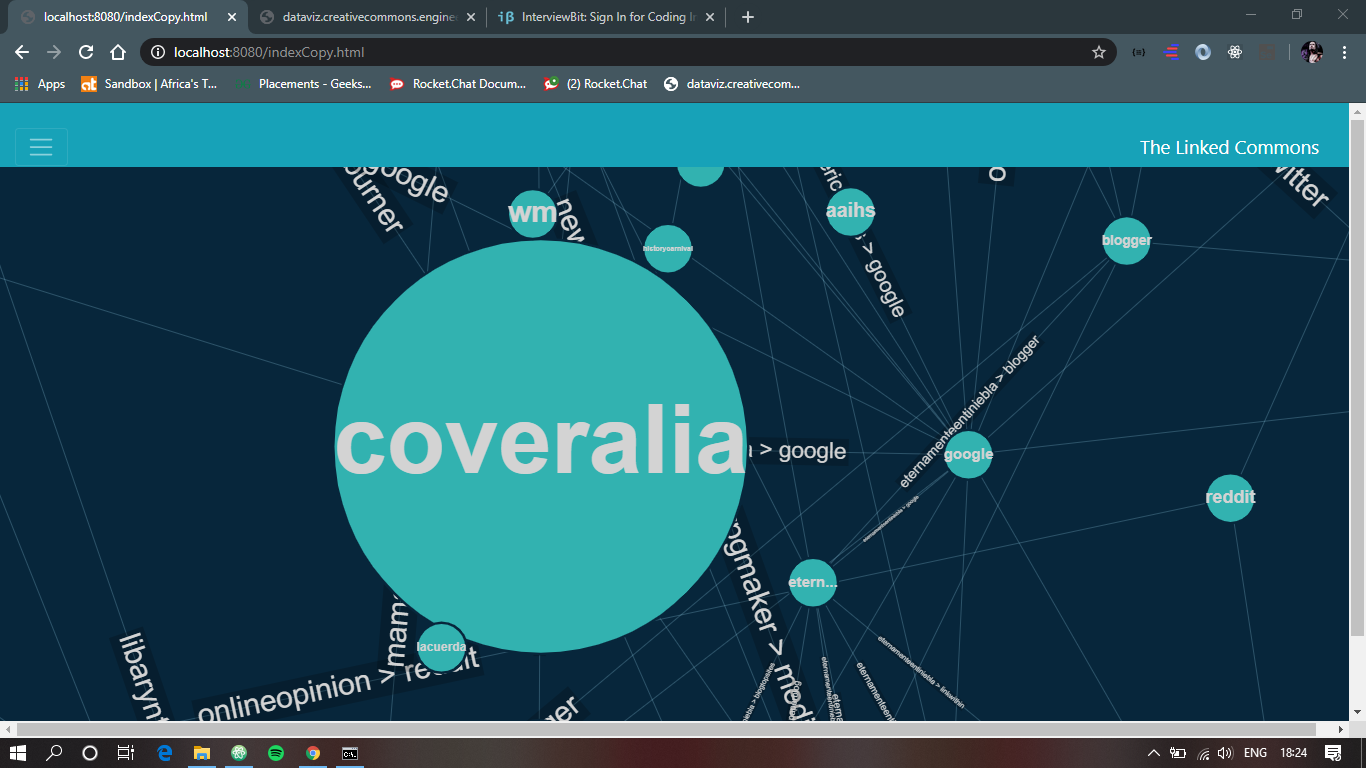The height and width of the screenshot is (768, 1366).
Task: Click the etern... node
Action: pos(812,582)
